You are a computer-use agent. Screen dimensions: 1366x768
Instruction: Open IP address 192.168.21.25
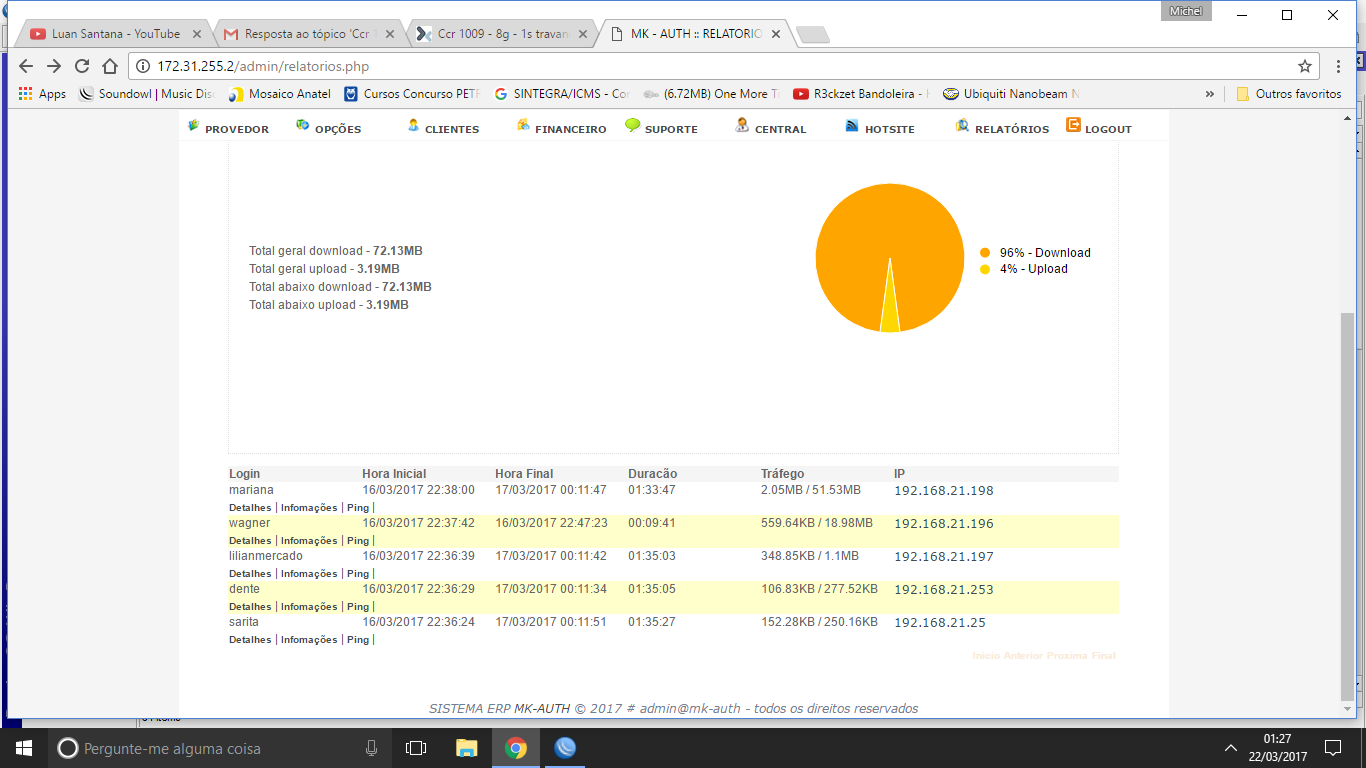coord(940,623)
